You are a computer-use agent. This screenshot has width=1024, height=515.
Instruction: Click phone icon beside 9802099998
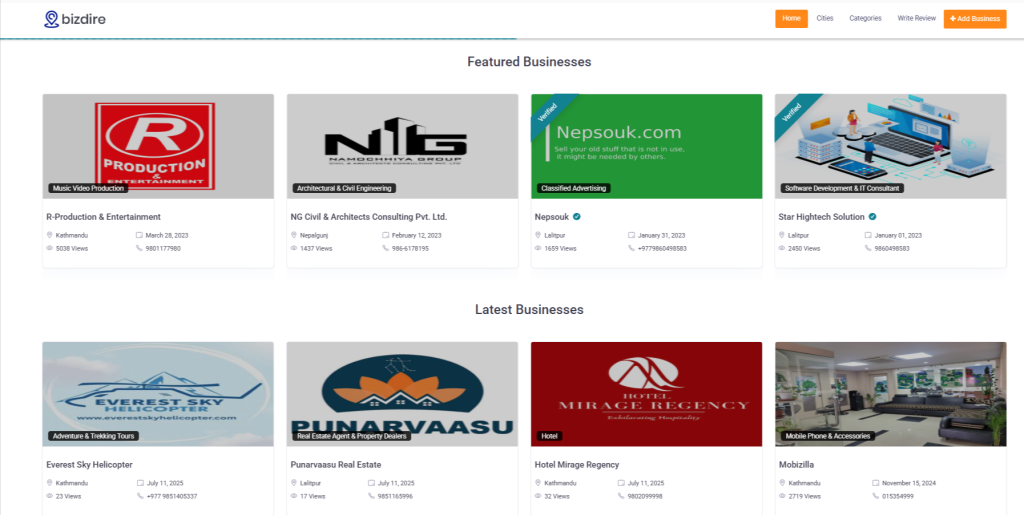pos(621,497)
